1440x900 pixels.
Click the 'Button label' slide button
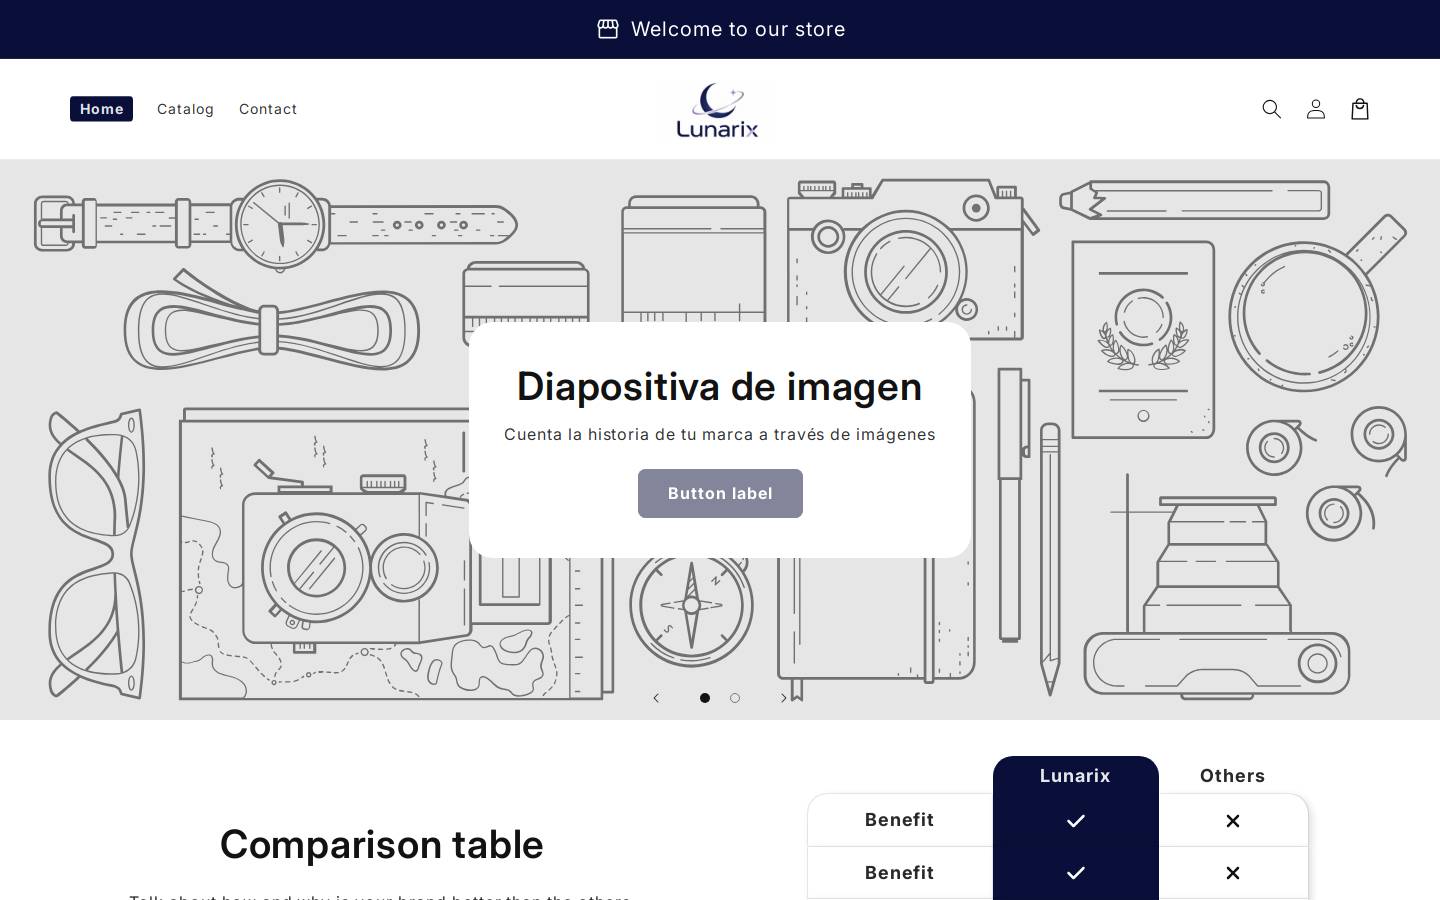coord(720,493)
